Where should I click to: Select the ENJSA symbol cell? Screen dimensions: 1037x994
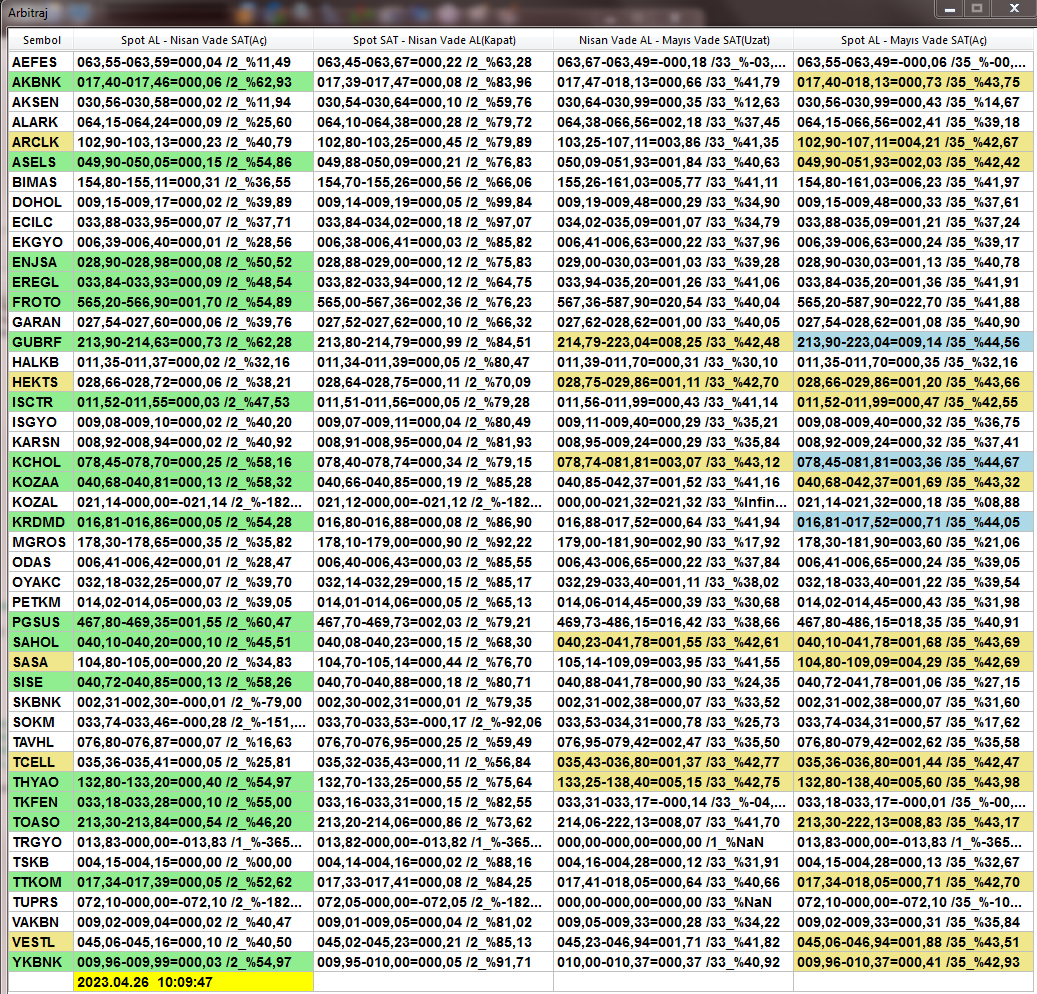(41, 262)
